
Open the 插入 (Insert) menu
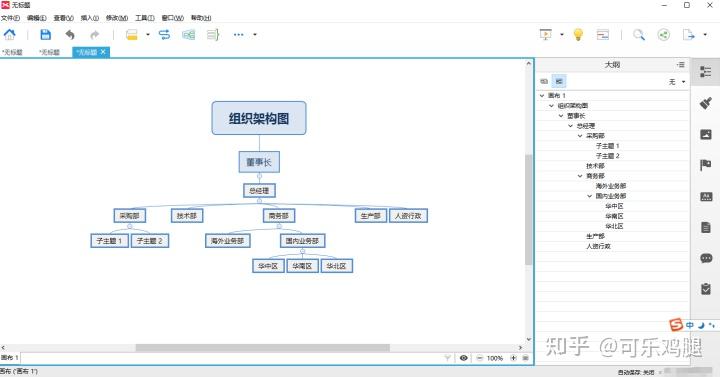tap(90, 18)
